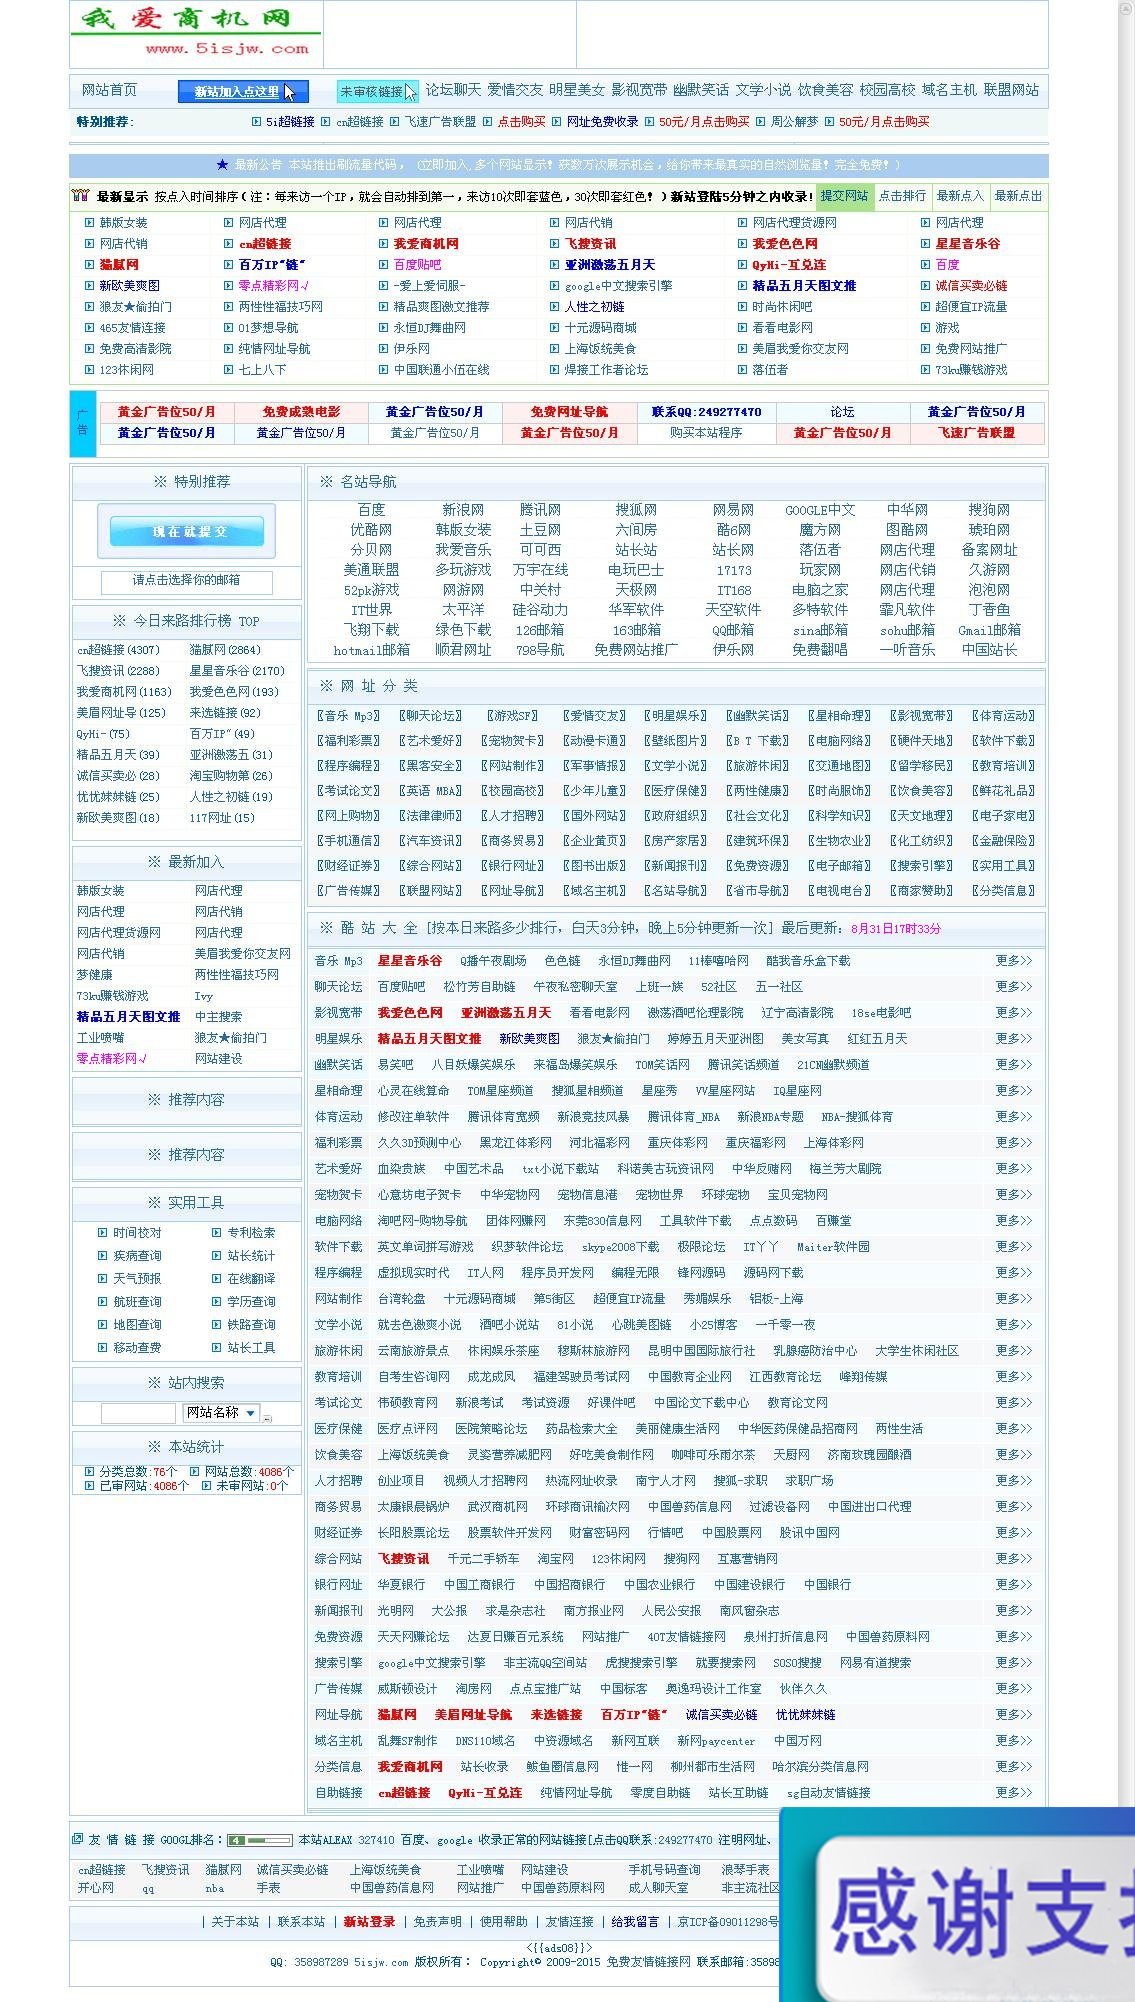This screenshot has height=2002, width=1135.
Task: Expand 更多>> in the 音乐 Mp3 row
Action: click(x=1013, y=961)
